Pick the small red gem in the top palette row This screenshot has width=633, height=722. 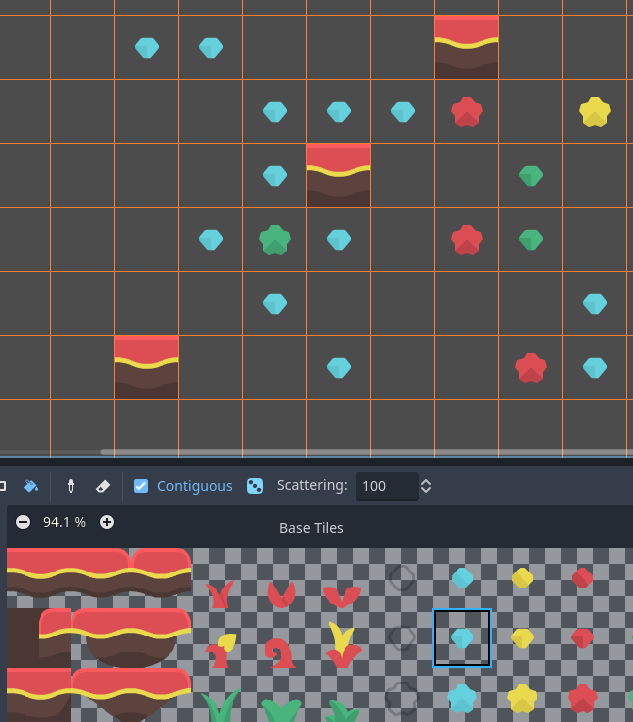(x=583, y=578)
